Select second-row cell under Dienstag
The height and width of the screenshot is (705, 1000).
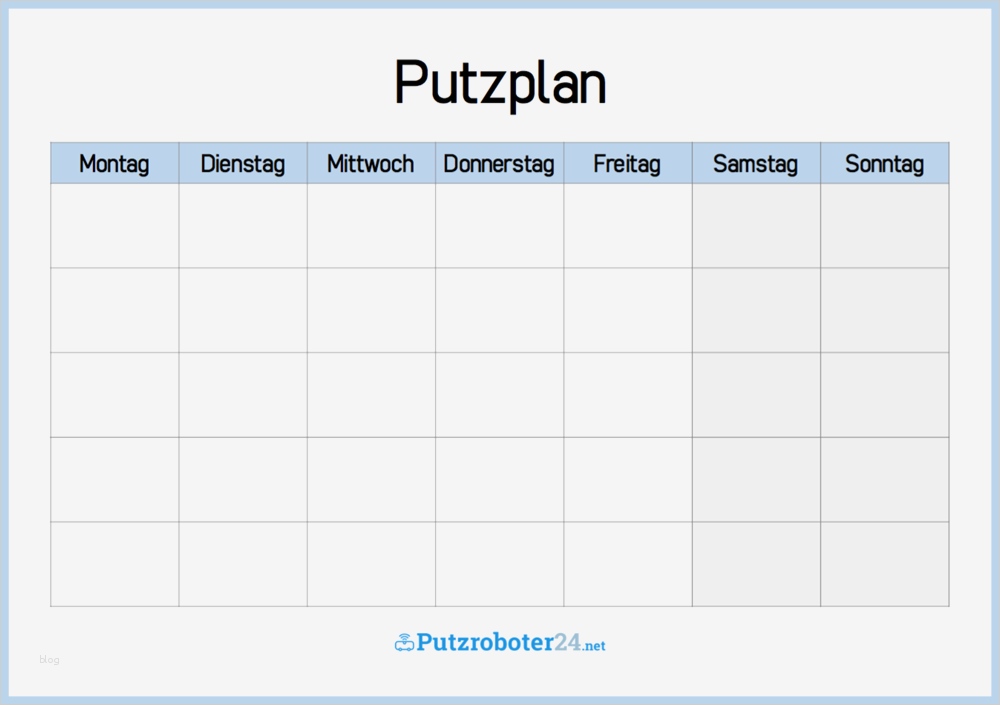[x=243, y=310]
